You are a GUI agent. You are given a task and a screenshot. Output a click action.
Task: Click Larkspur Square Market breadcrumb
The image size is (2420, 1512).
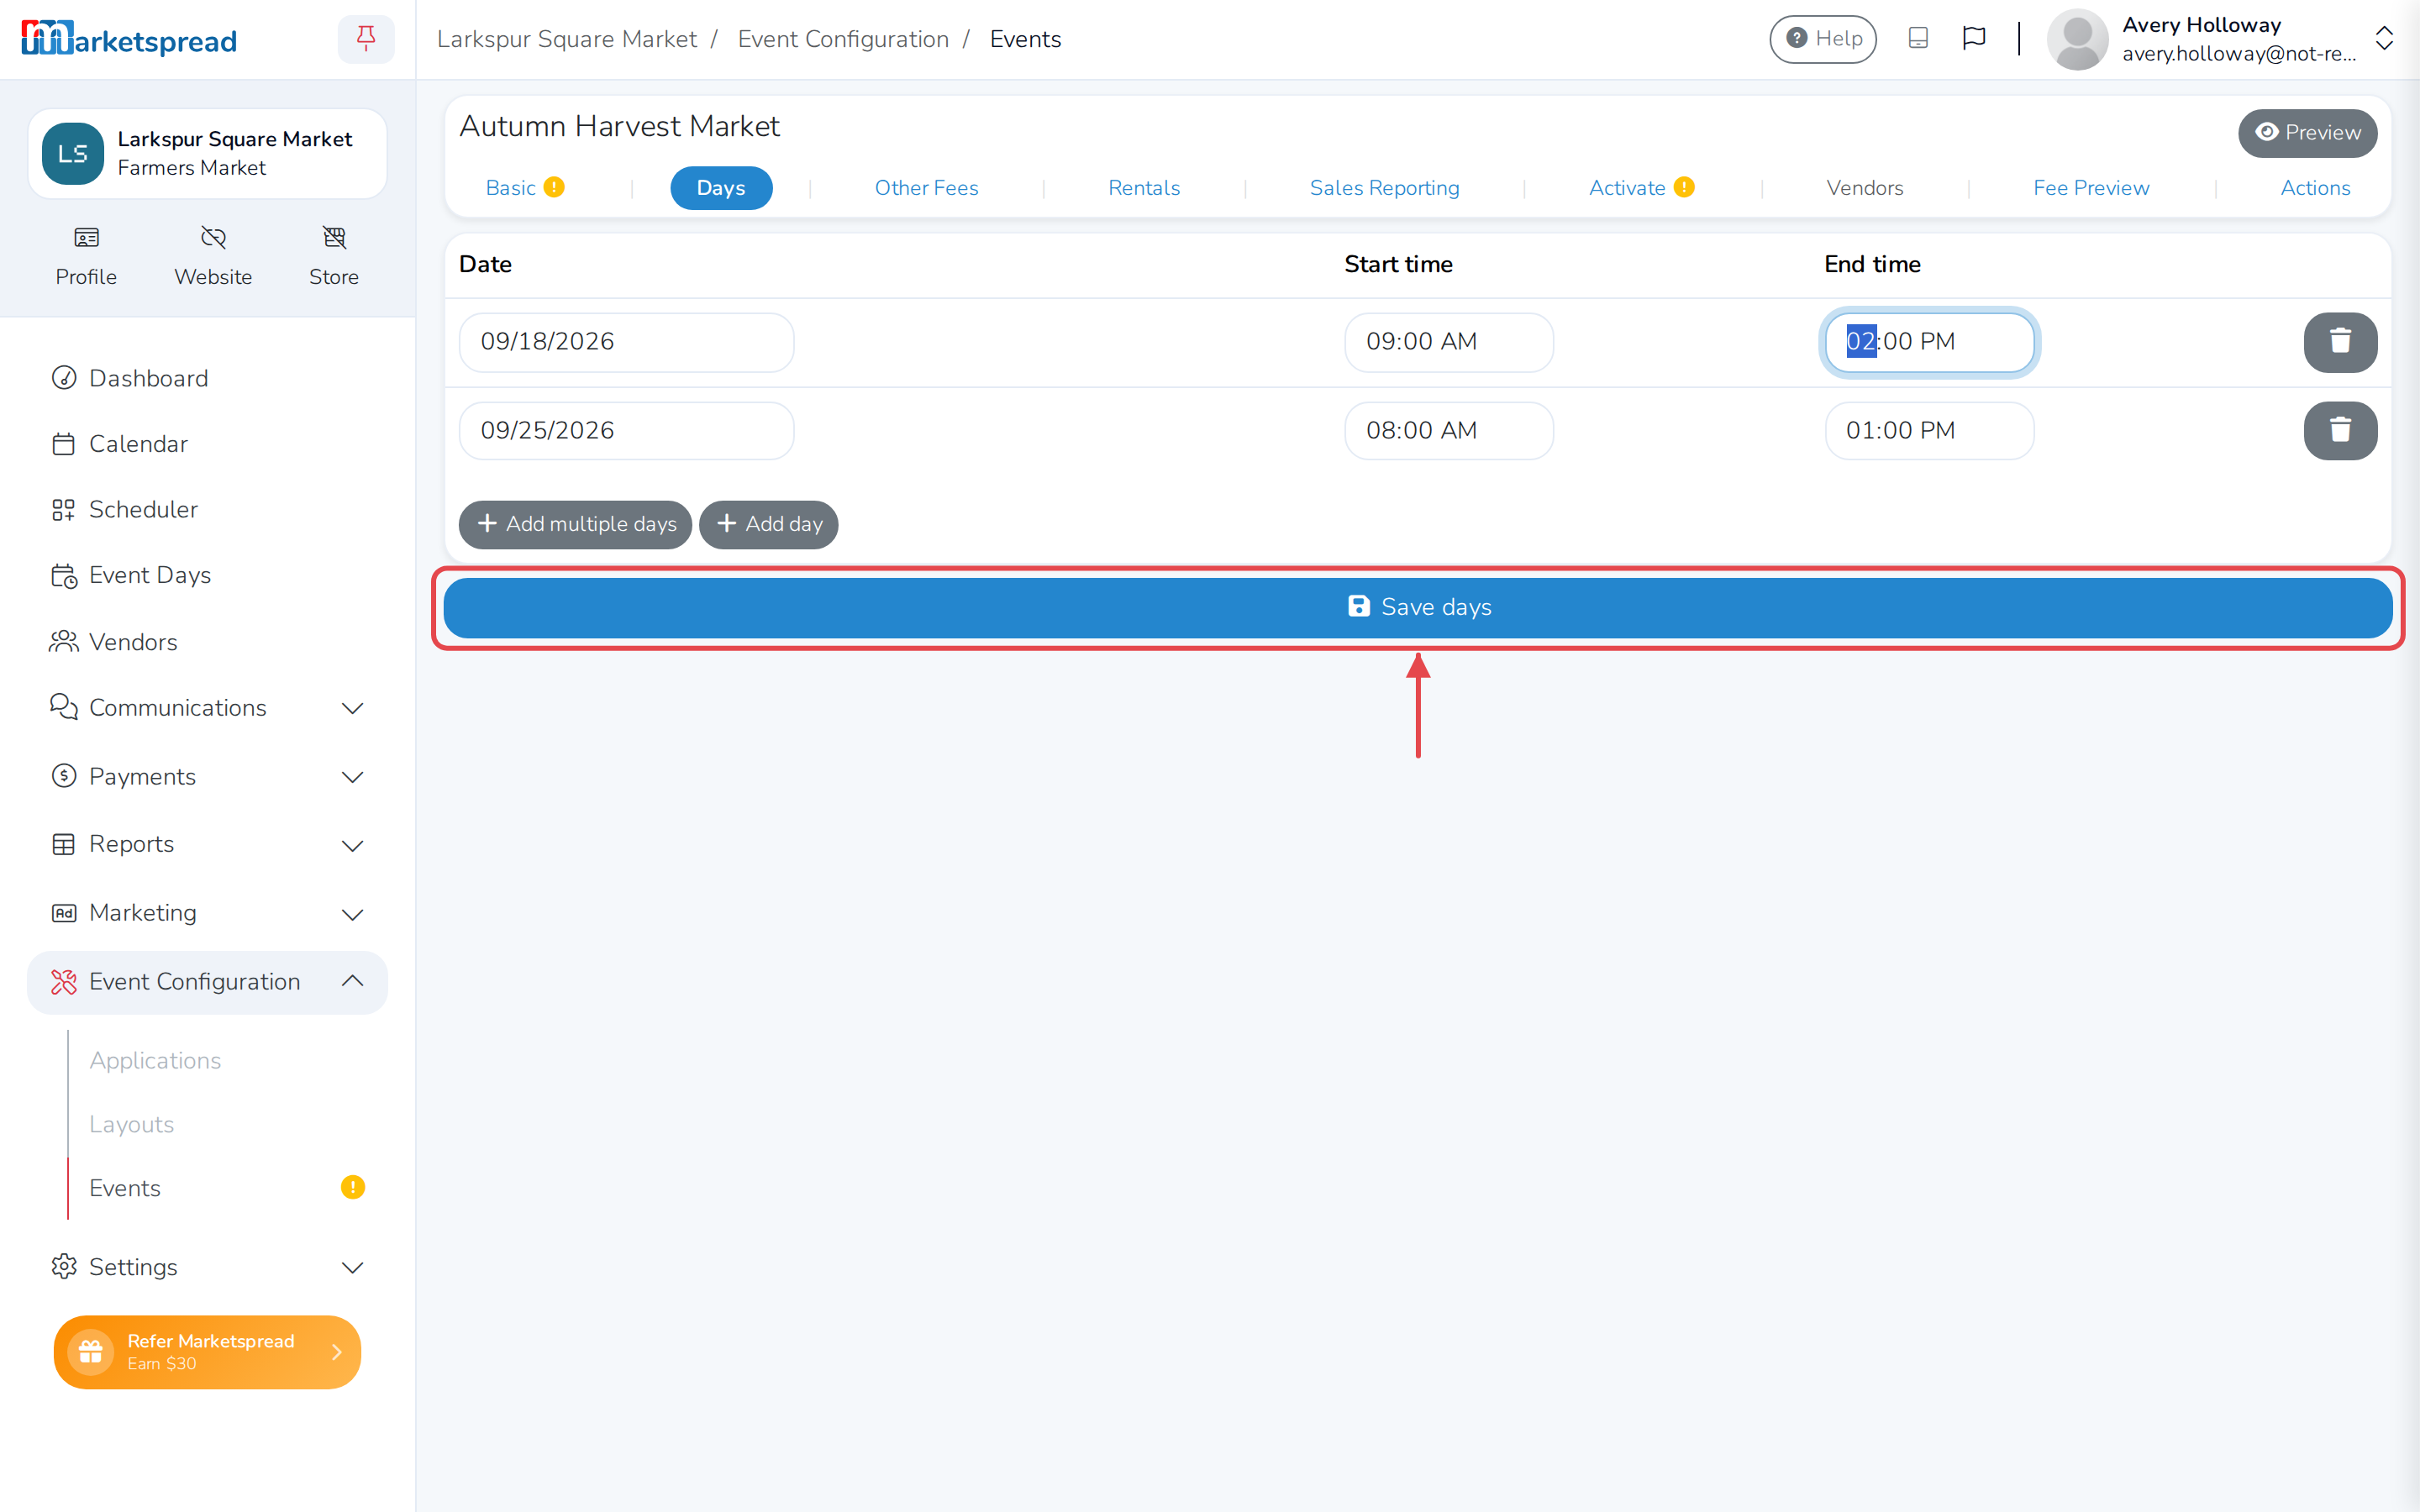[567, 39]
